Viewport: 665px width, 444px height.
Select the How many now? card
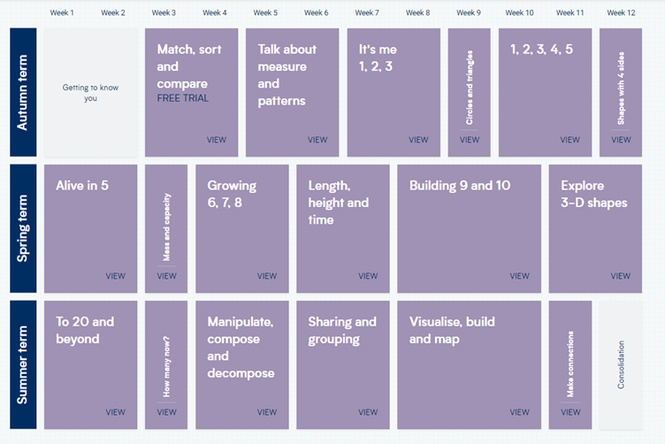click(166, 365)
